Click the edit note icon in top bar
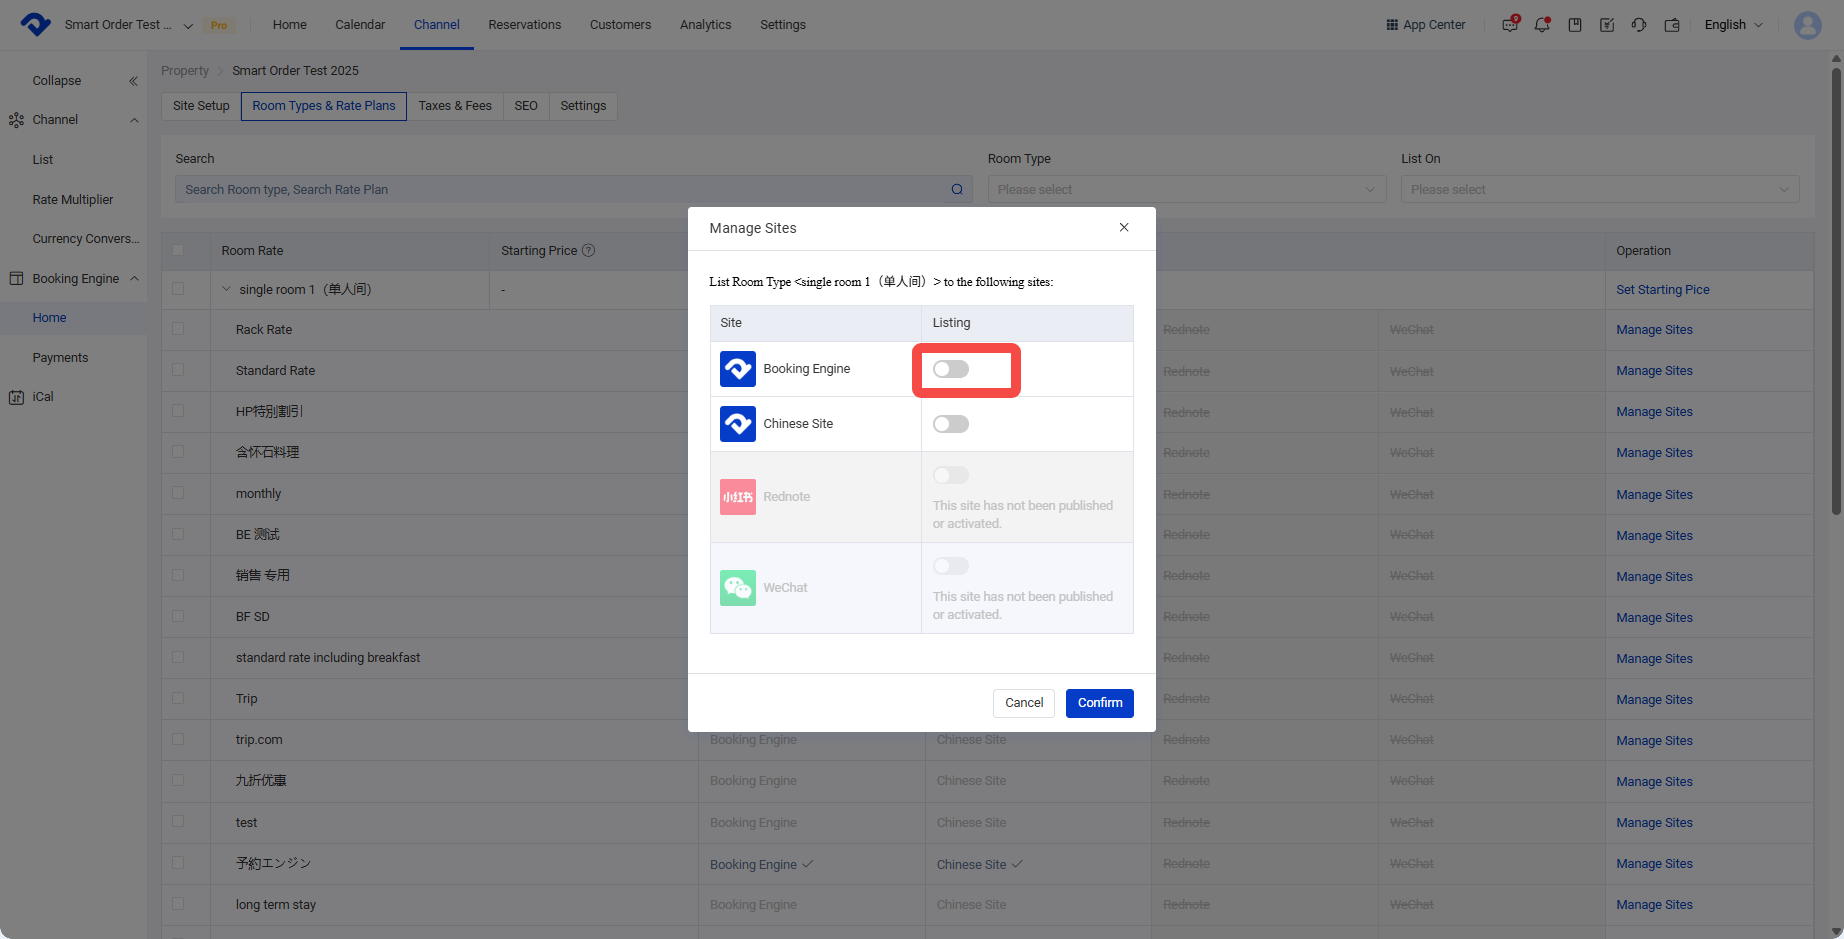The image size is (1844, 939). (x=1607, y=25)
